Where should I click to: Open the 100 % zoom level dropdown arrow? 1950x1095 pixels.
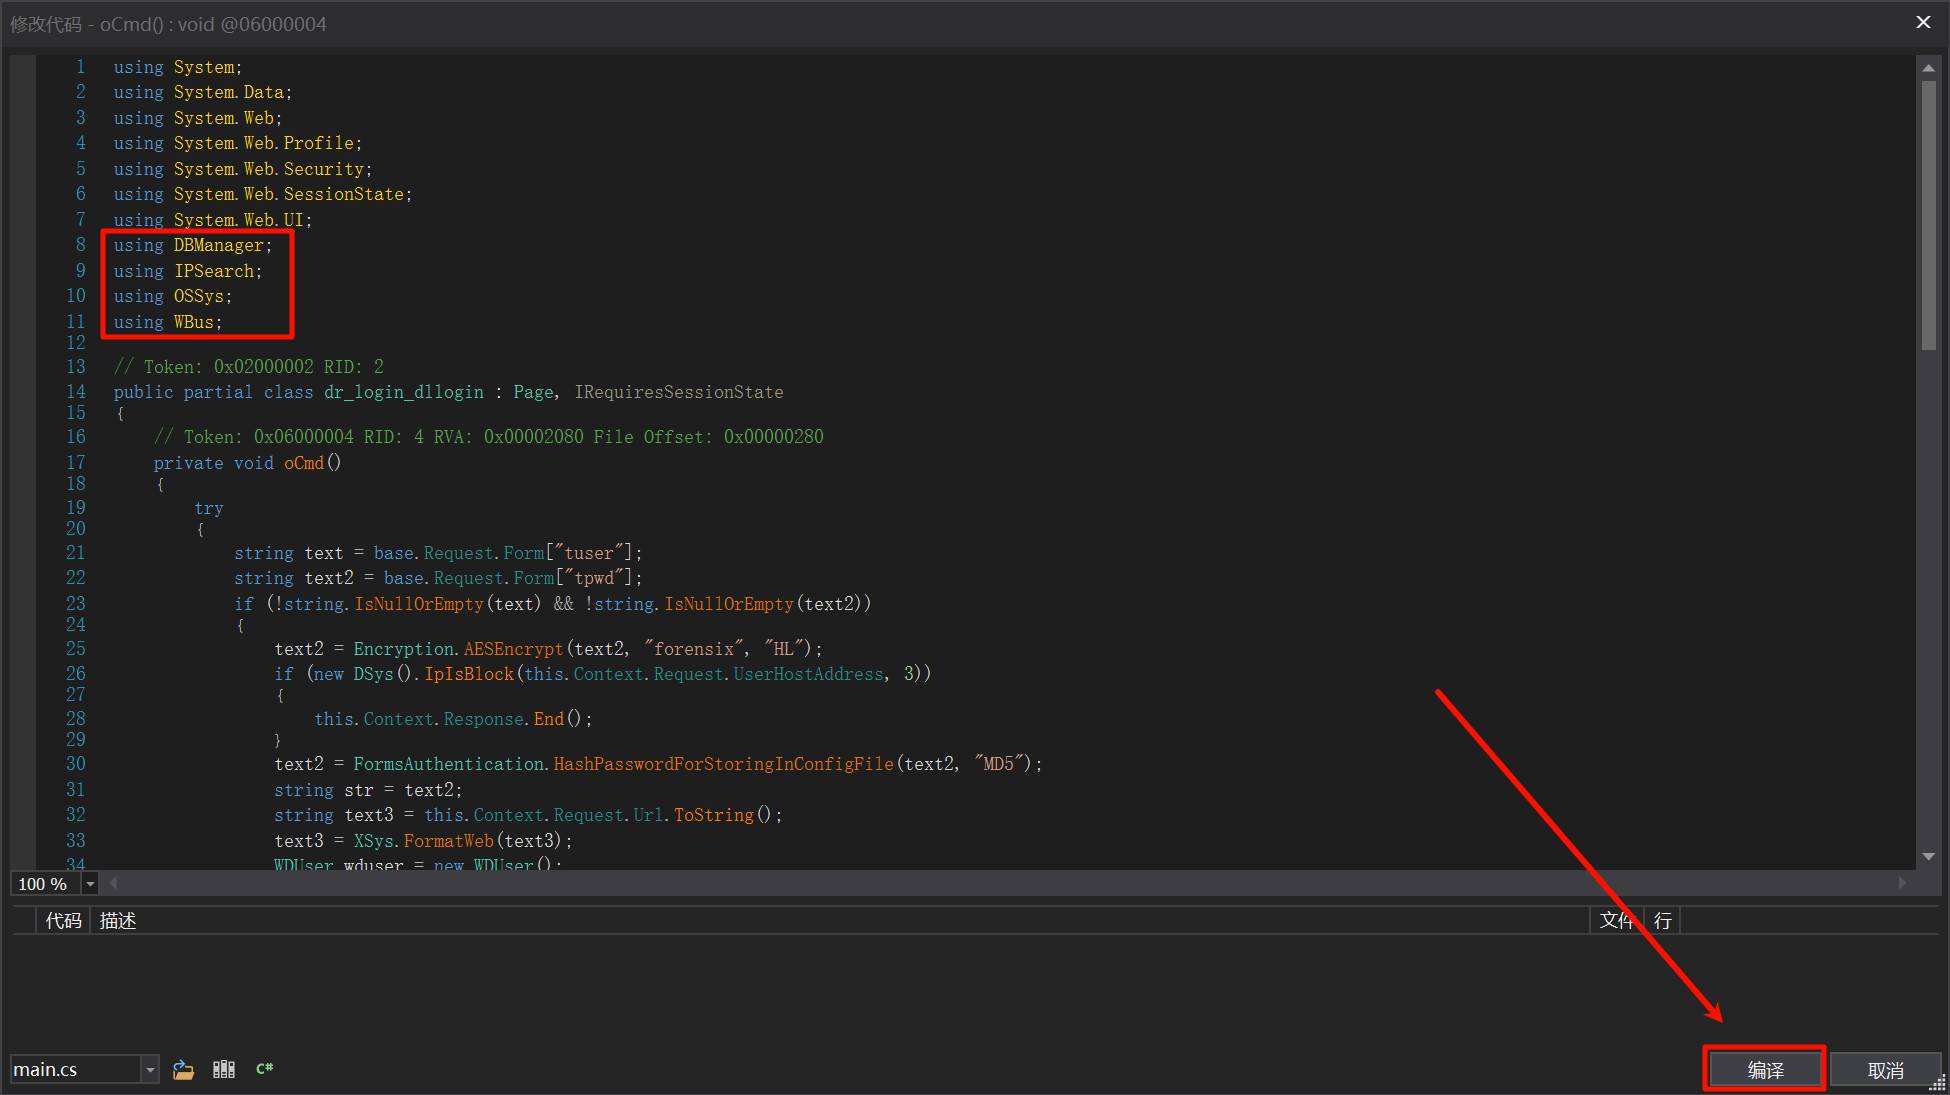[x=90, y=884]
